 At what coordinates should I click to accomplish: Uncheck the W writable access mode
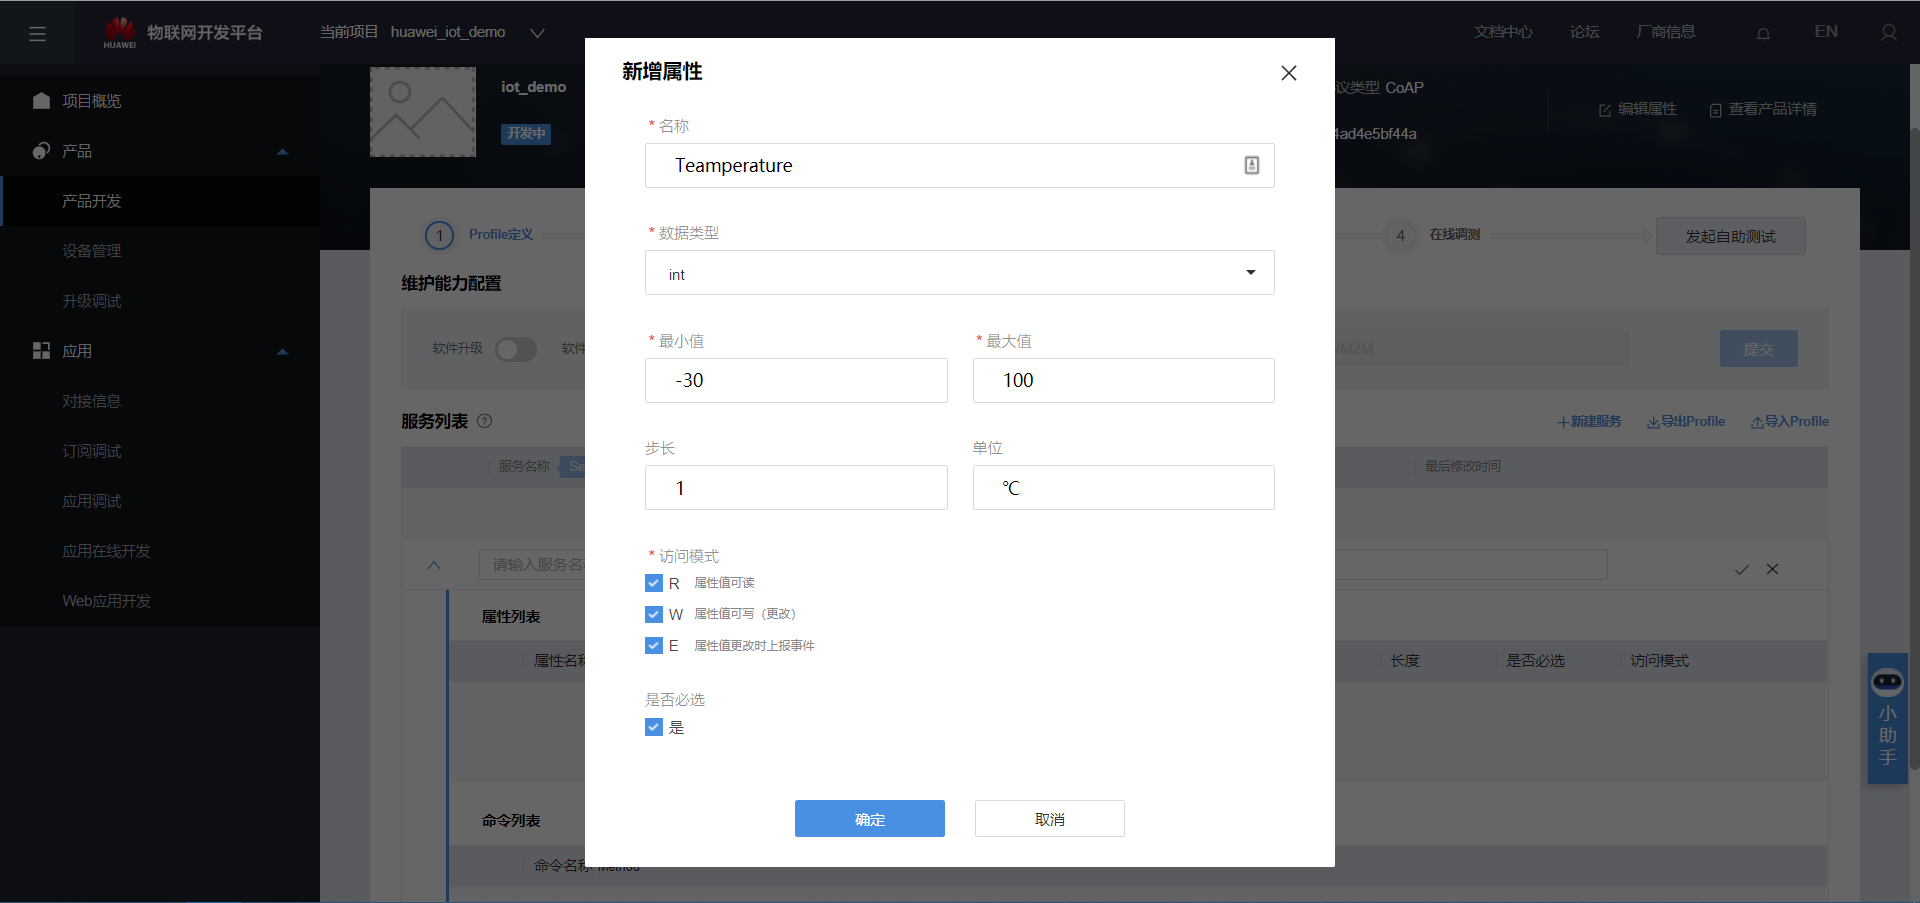[x=653, y=614]
